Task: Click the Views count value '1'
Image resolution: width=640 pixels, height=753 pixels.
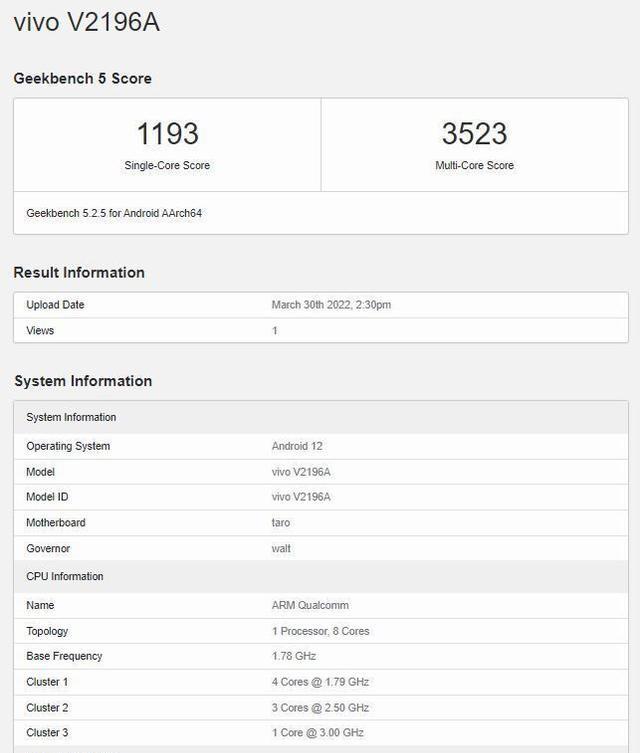Action: tap(275, 330)
